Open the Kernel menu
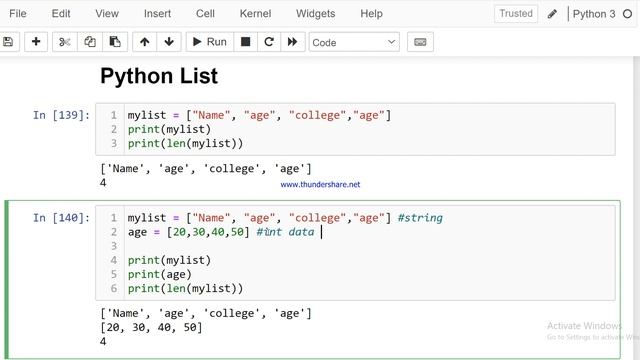The width and height of the screenshot is (640, 360). pyautogui.click(x=255, y=13)
